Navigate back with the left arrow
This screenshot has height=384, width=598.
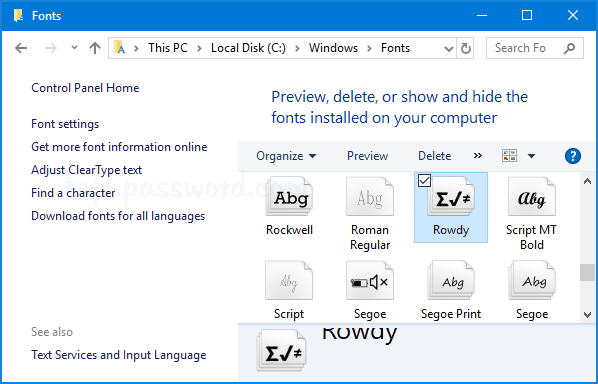(21, 48)
